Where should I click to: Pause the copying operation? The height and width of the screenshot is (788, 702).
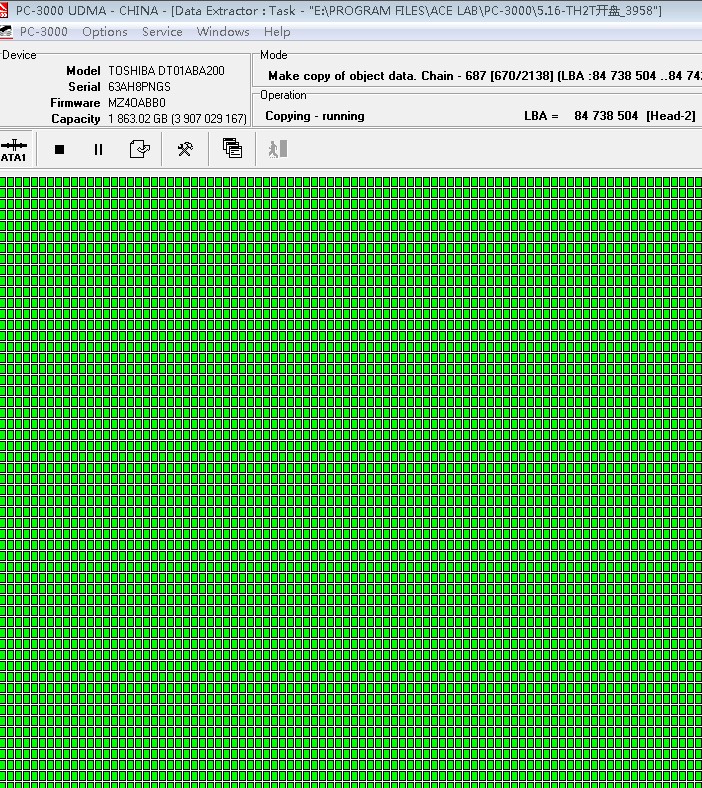coord(98,150)
